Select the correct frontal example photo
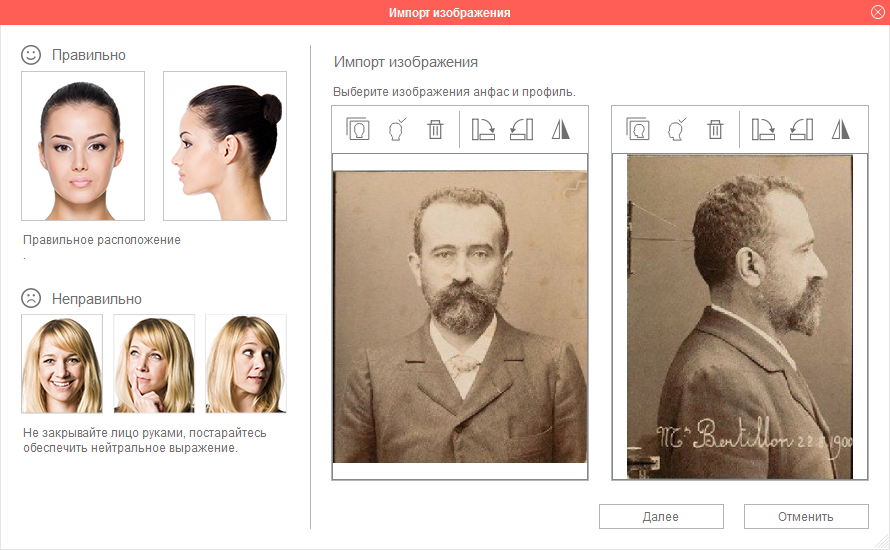890x550 pixels. [x=83, y=146]
